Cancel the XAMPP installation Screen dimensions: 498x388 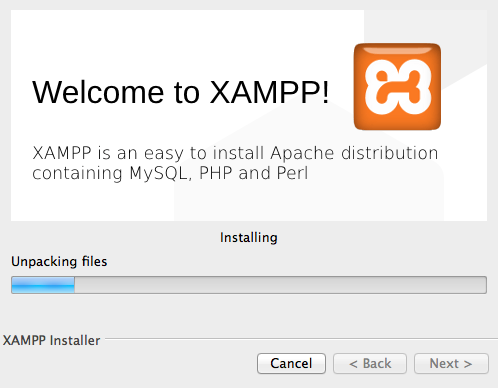tap(291, 363)
